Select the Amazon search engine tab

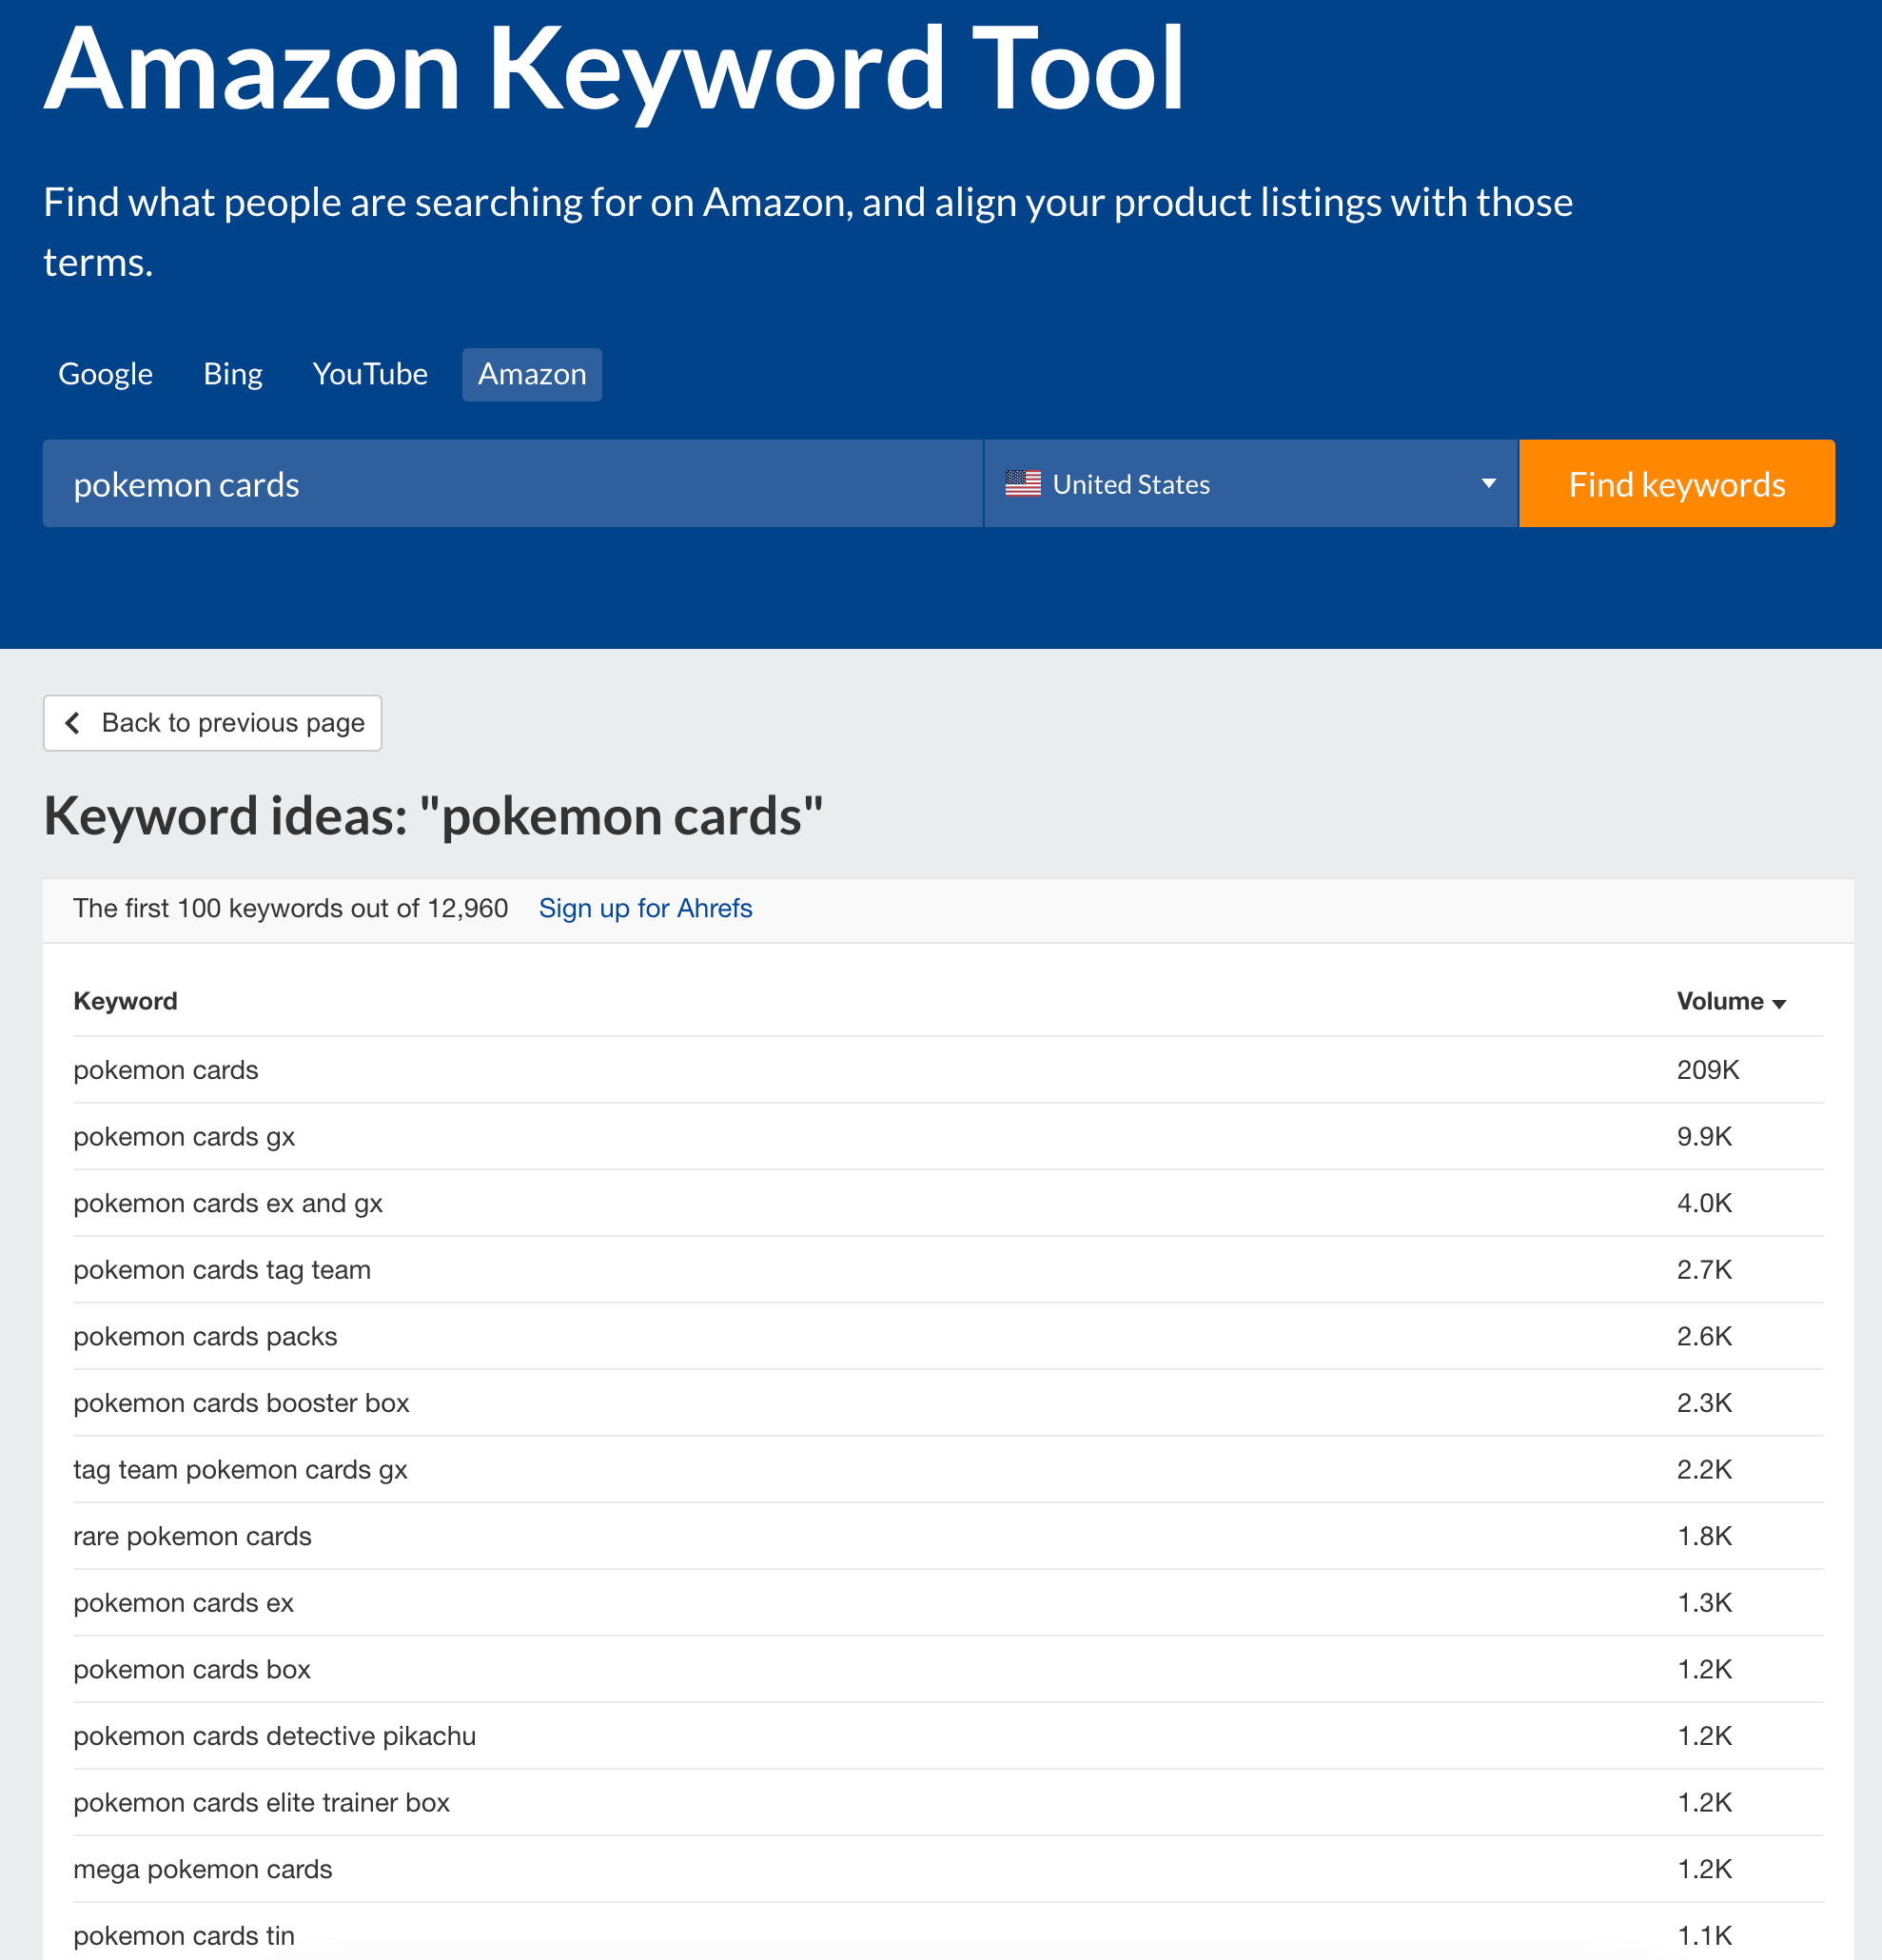coord(531,374)
